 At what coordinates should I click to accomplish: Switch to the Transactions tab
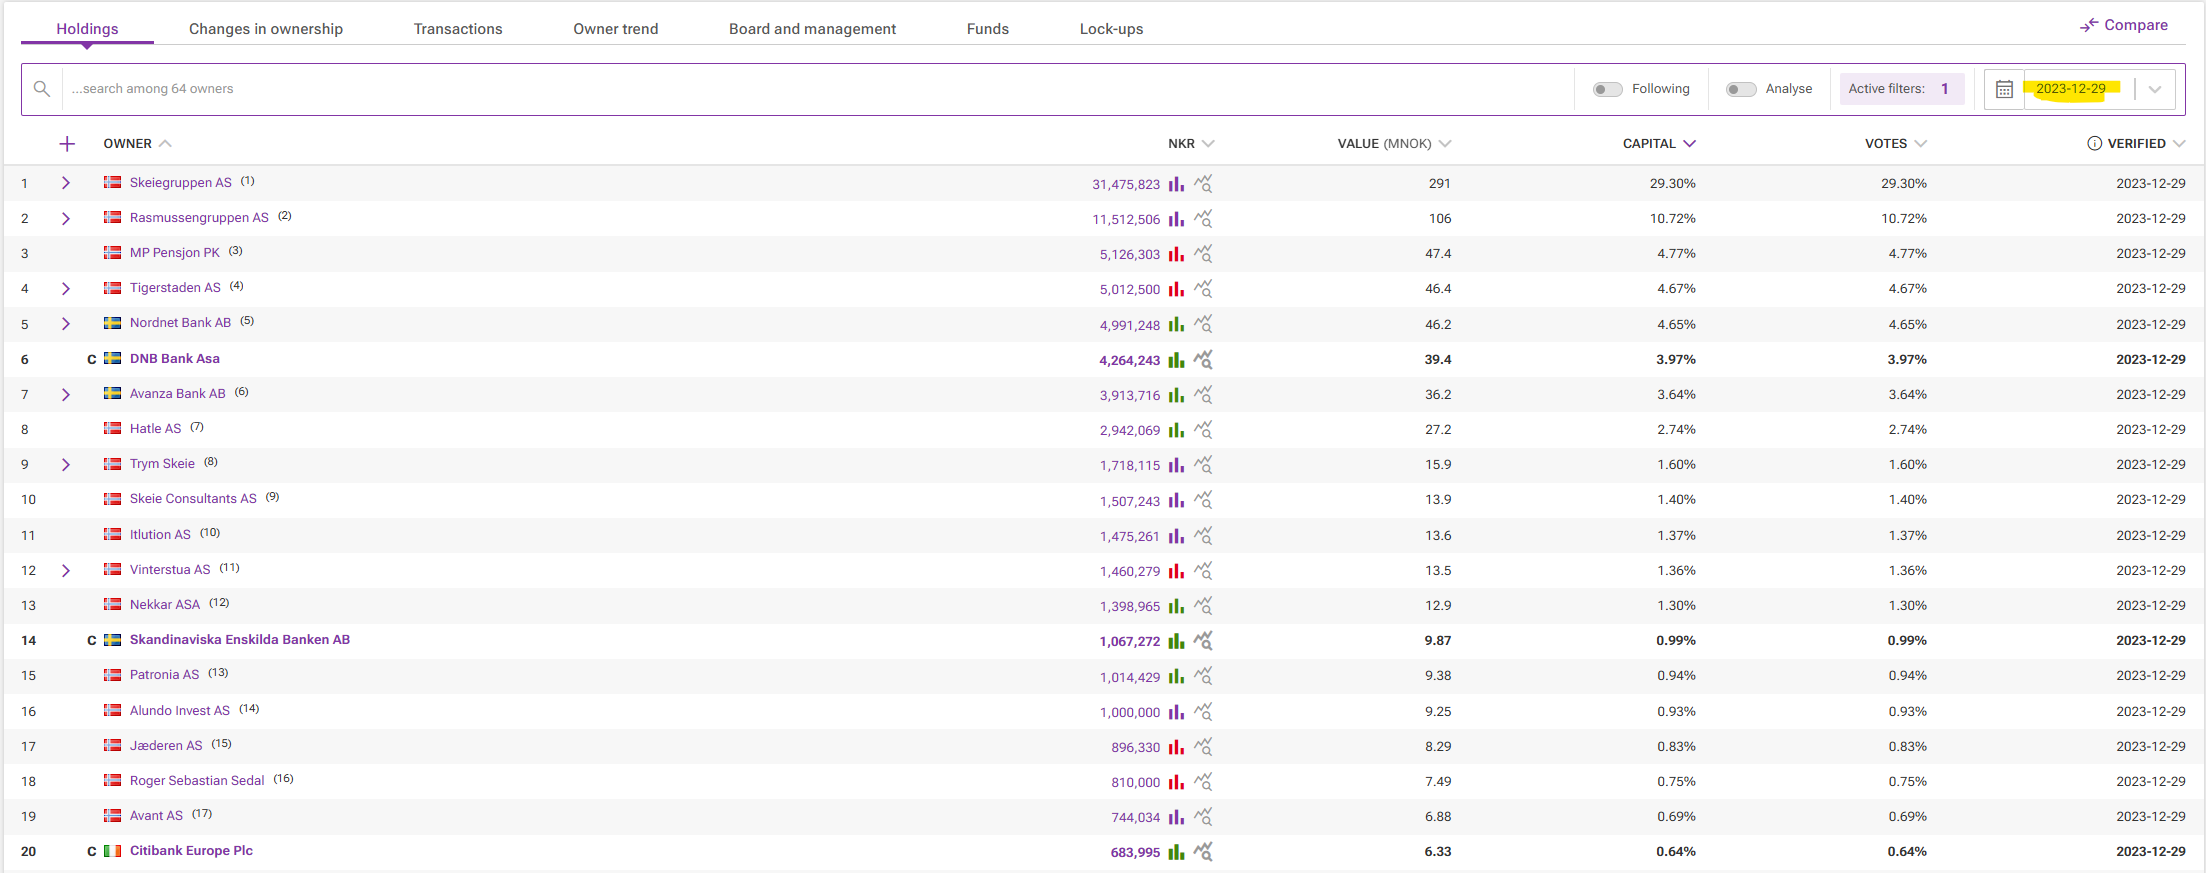(458, 28)
